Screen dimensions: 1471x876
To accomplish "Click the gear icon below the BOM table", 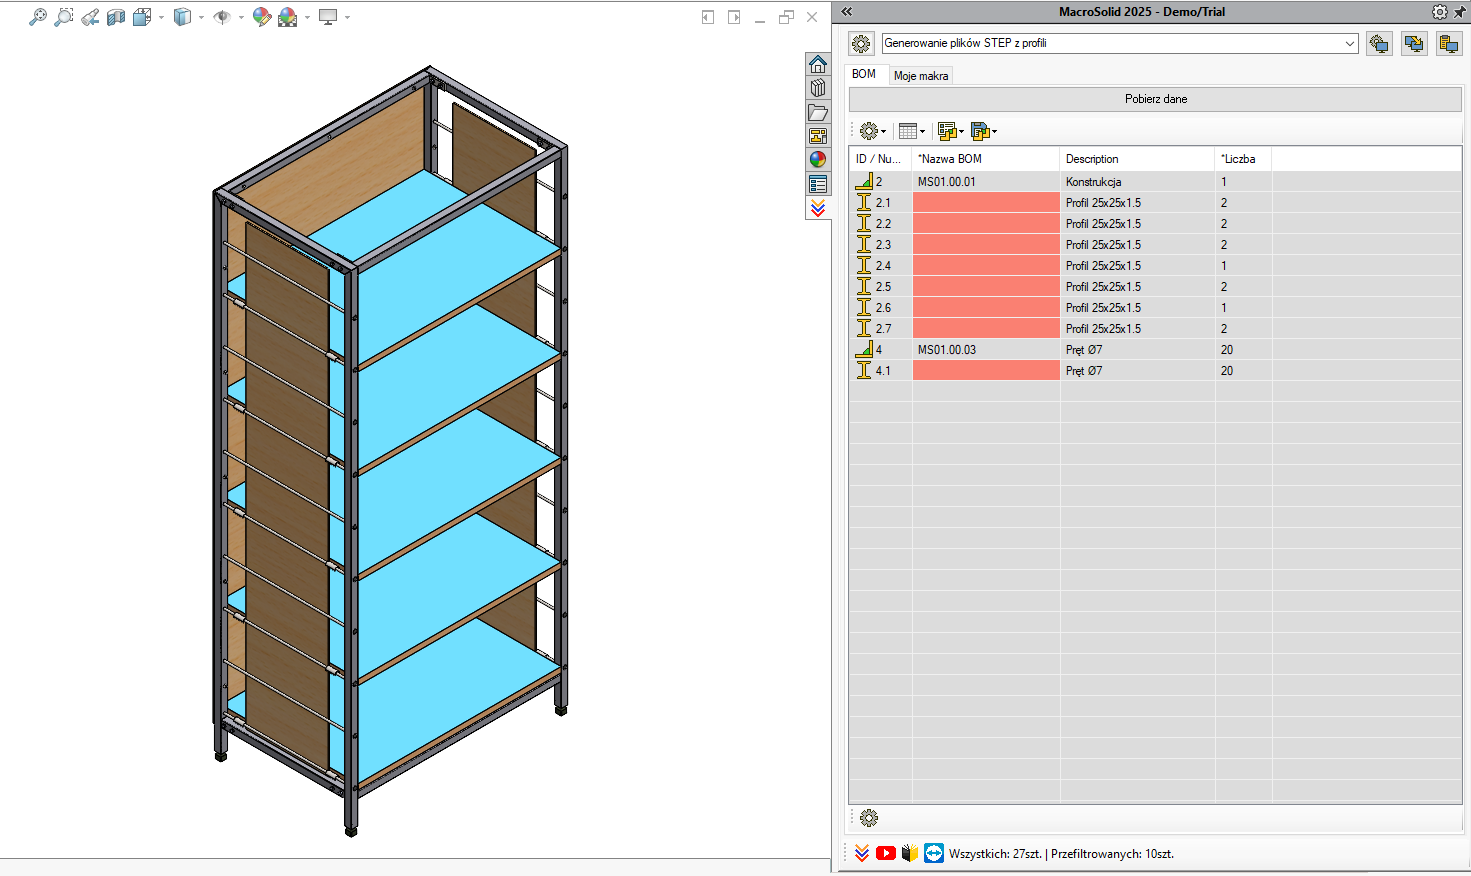I will click(x=869, y=818).
